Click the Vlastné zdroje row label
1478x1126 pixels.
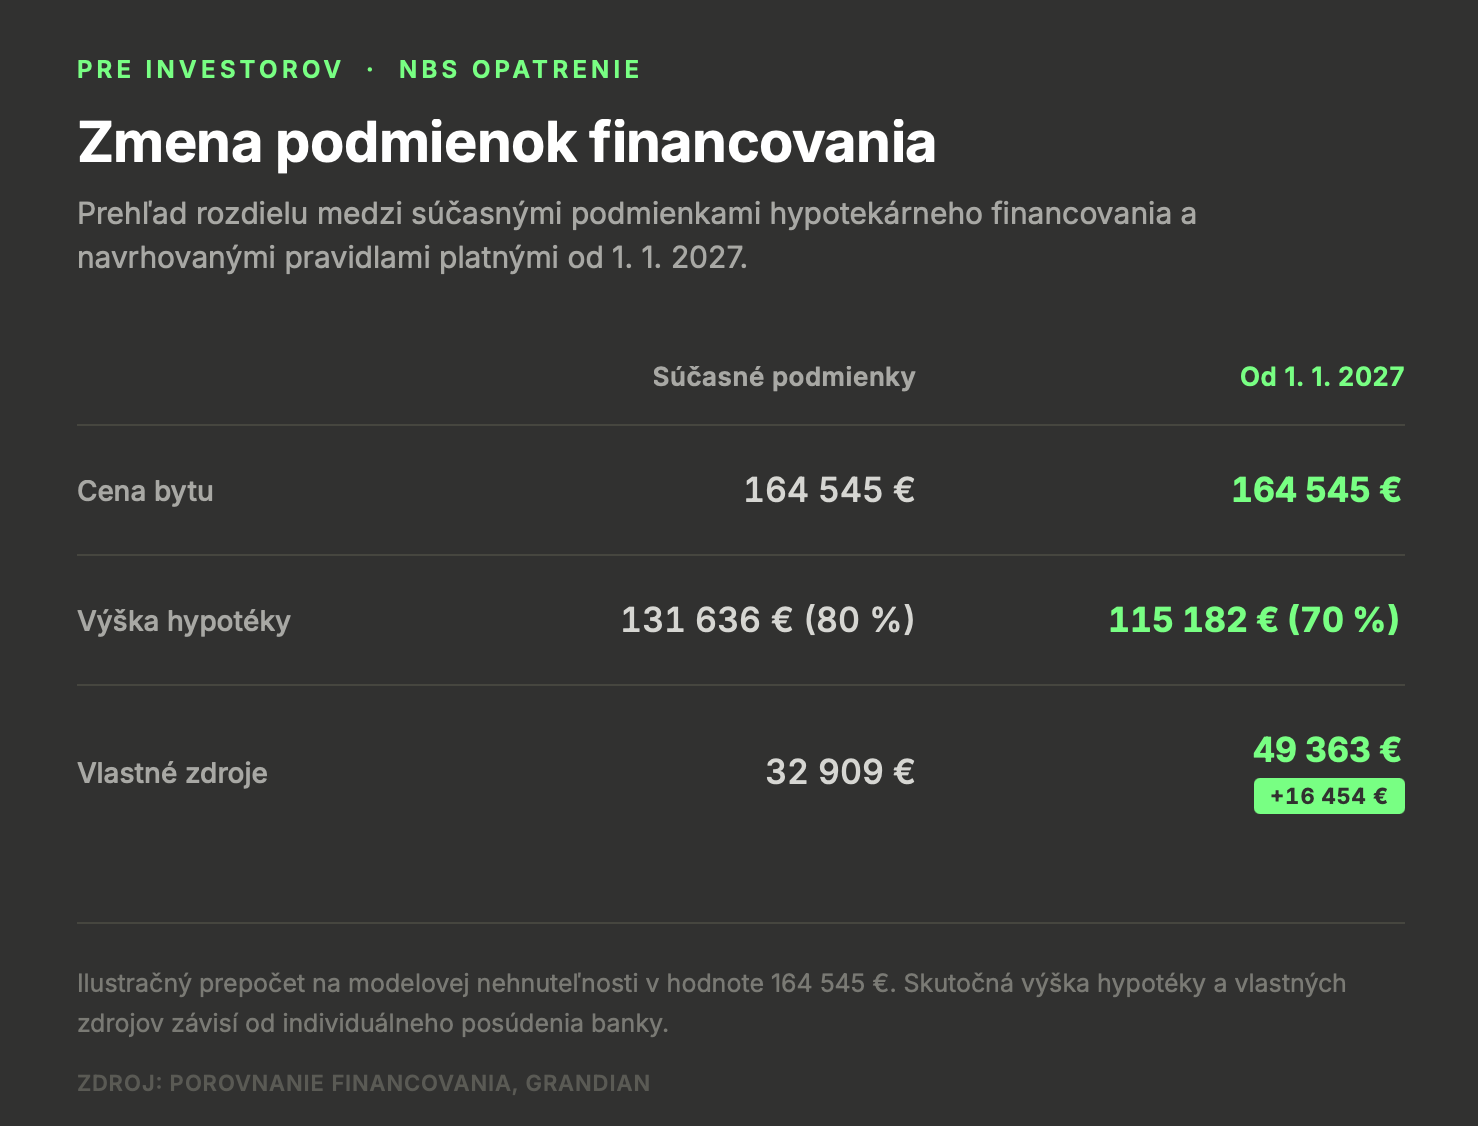[x=172, y=773]
